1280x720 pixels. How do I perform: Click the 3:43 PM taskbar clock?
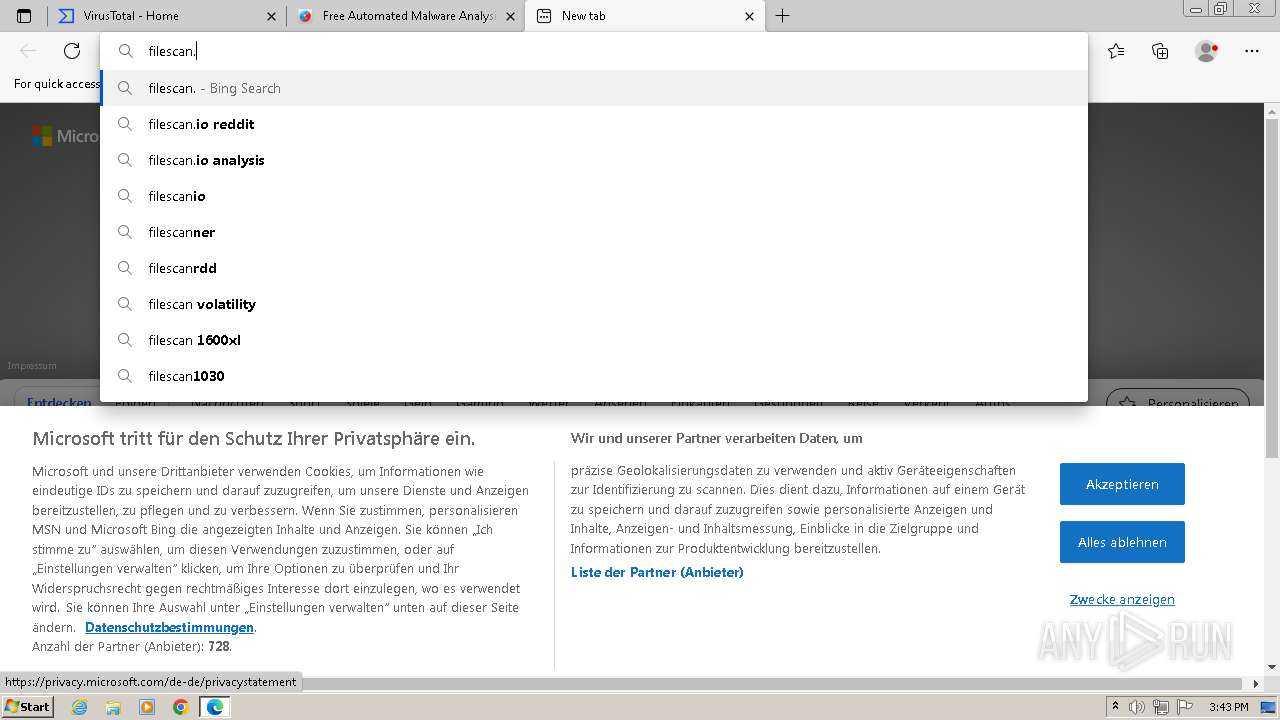click(1228, 707)
